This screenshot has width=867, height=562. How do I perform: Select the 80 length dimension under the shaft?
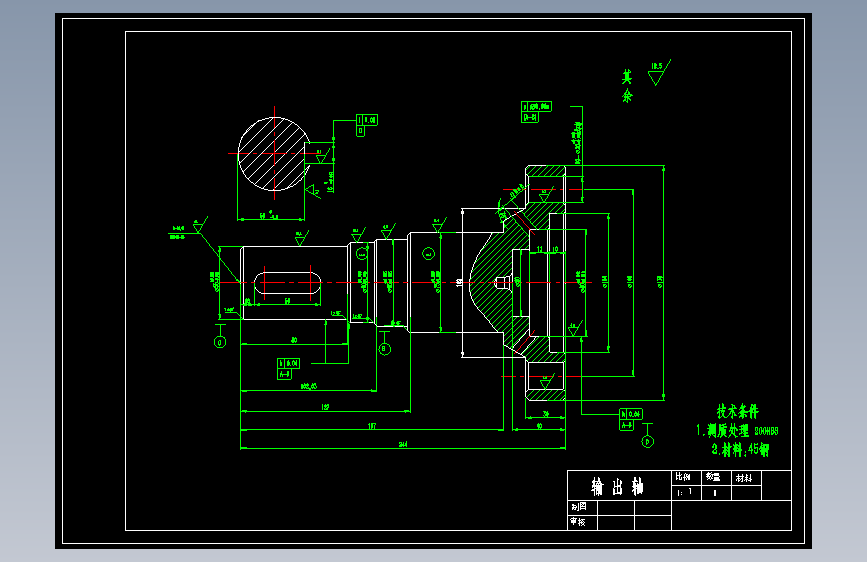(294, 340)
